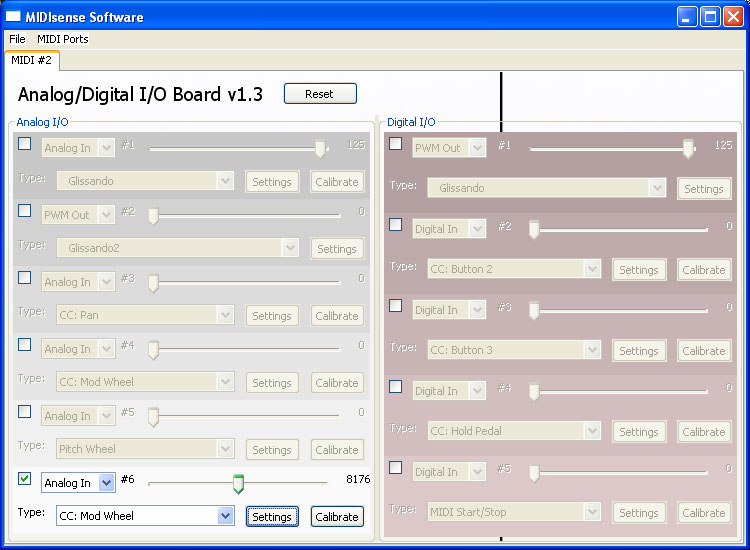Open Settings for analog channel #6
Viewport: 750px width, 550px height.
pos(272,517)
